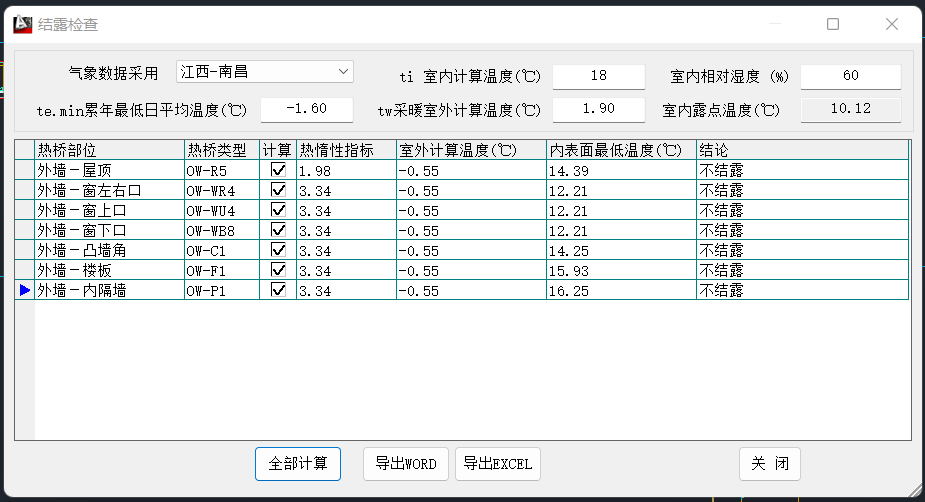The height and width of the screenshot is (502, 925).
Task: Close dialog with the title bar X
Action: [x=892, y=25]
